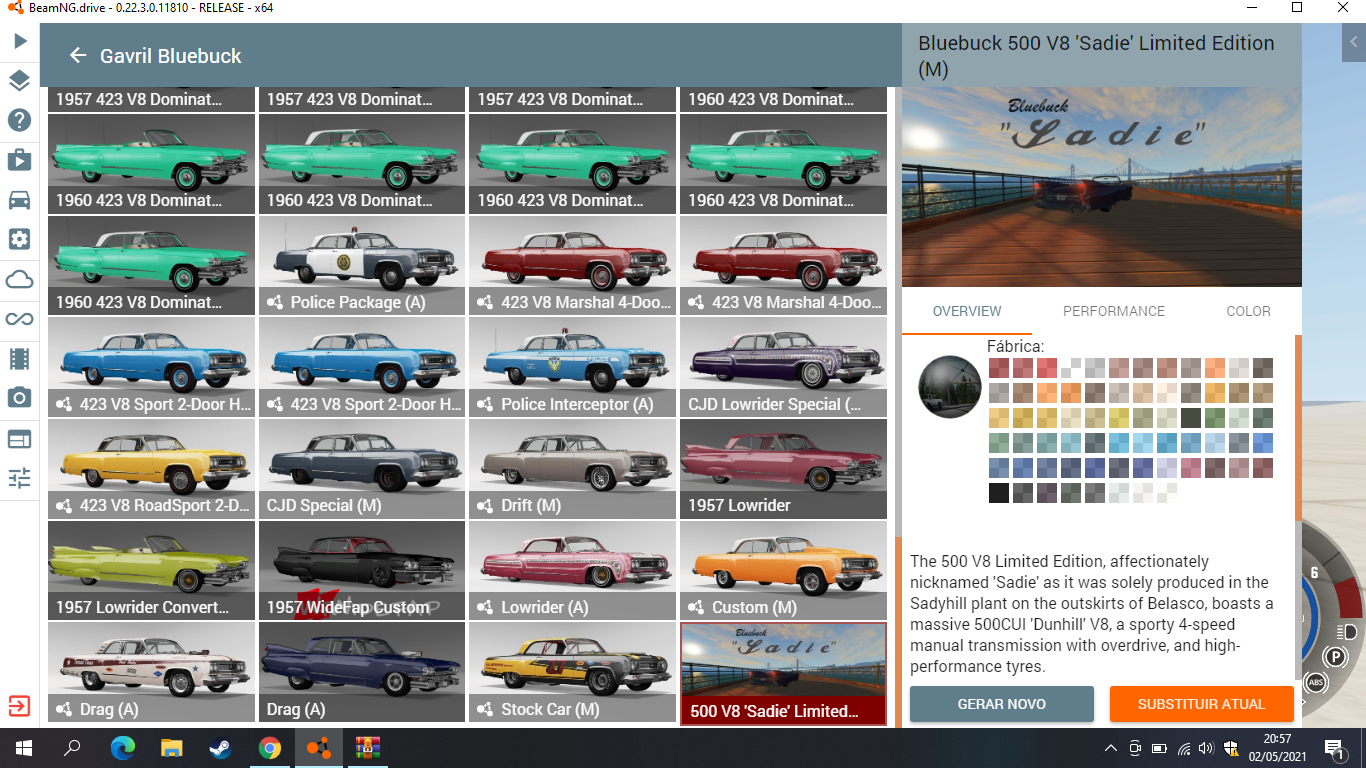This screenshot has height=768, width=1366.
Task: Select the 1957 WideFap Custom thumbnail
Action: point(362,570)
